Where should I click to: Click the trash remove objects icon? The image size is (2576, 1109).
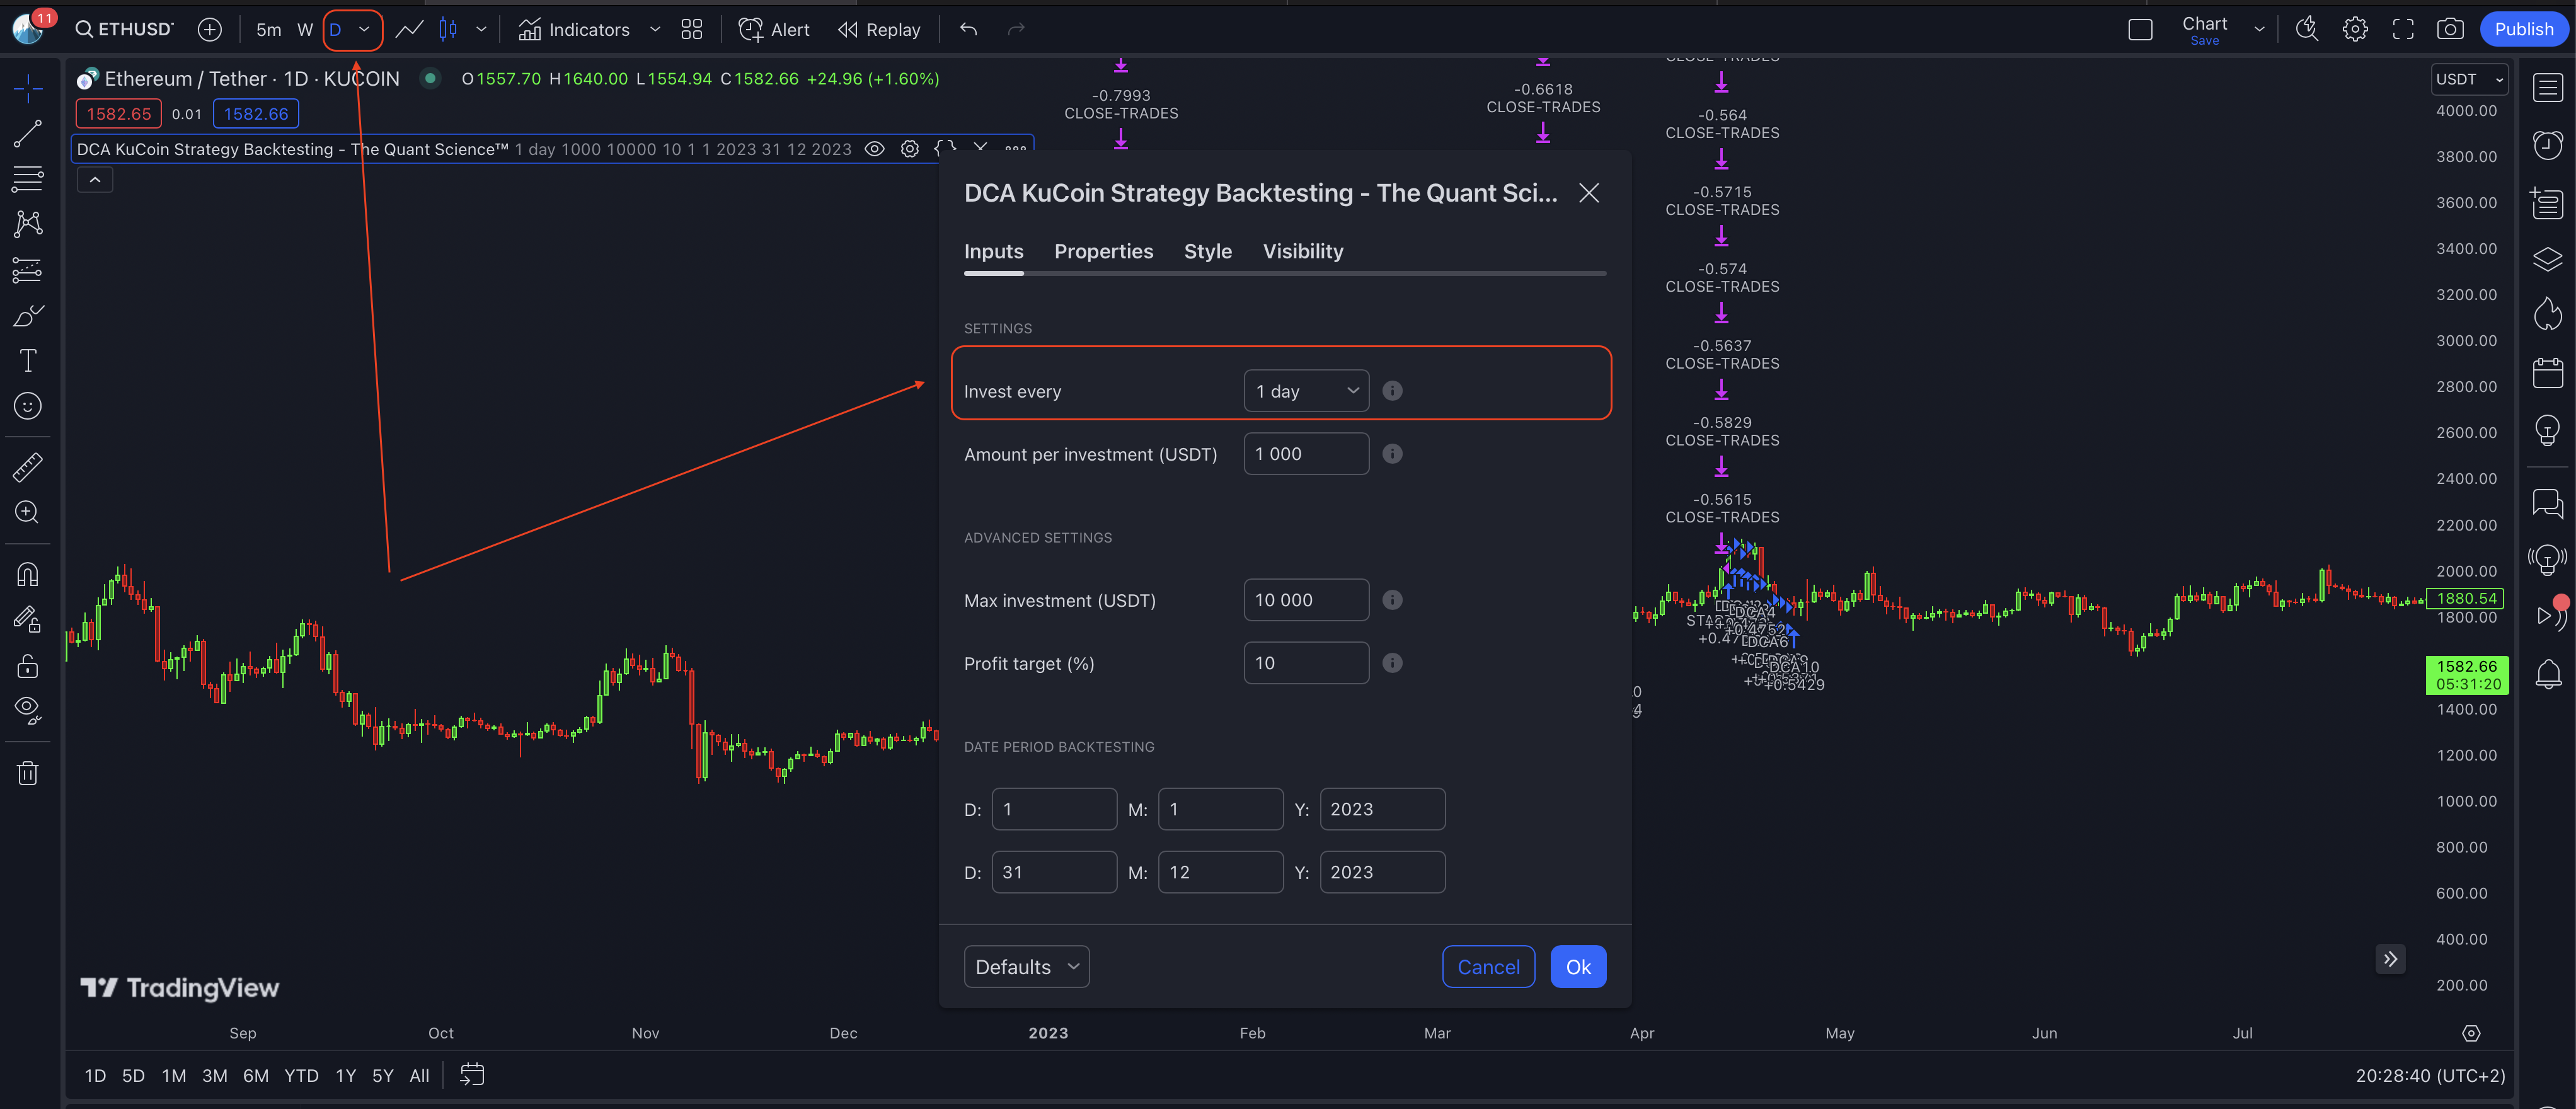click(x=28, y=773)
